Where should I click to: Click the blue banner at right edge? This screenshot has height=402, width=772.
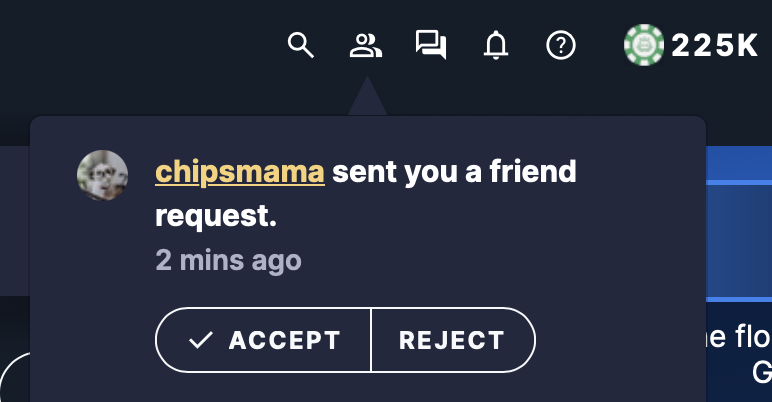739,224
